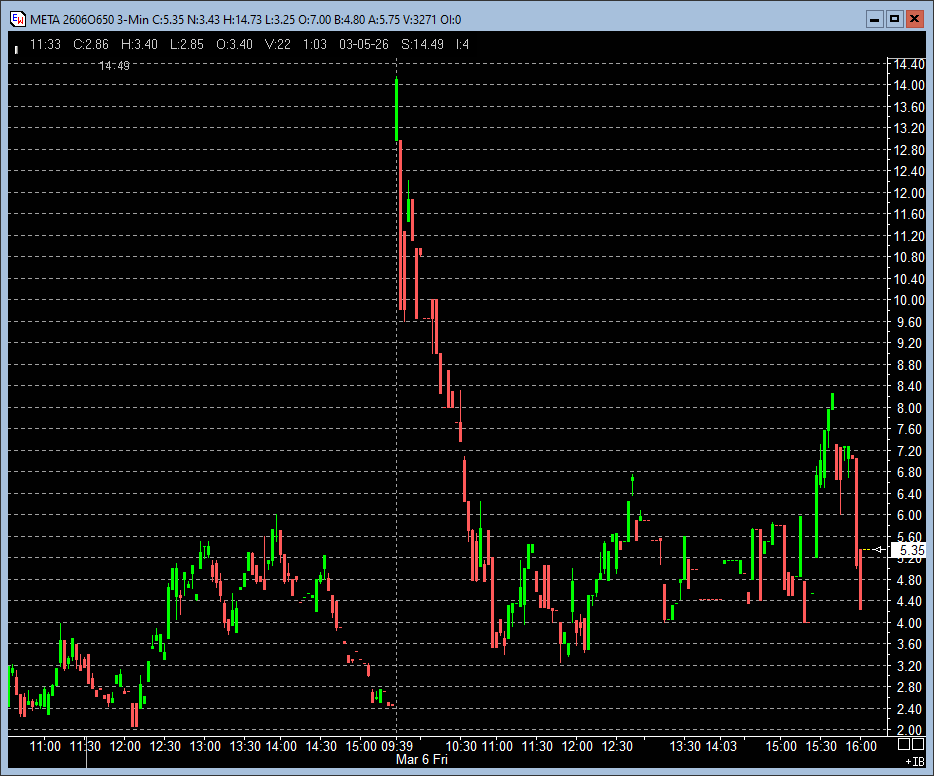Click the +IB indicator in bottom corner
This screenshot has width=934, height=776.
[x=914, y=761]
